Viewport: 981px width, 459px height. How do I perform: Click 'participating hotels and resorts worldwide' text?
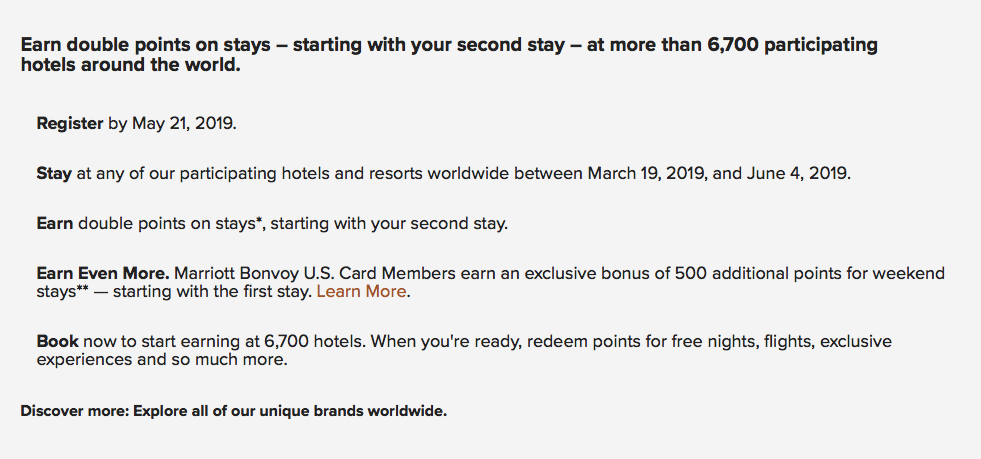[340, 174]
